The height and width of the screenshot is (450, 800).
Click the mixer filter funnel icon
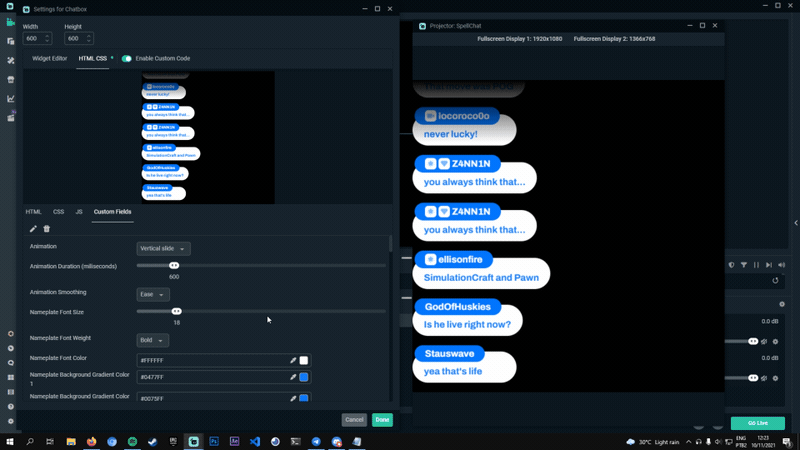744,265
